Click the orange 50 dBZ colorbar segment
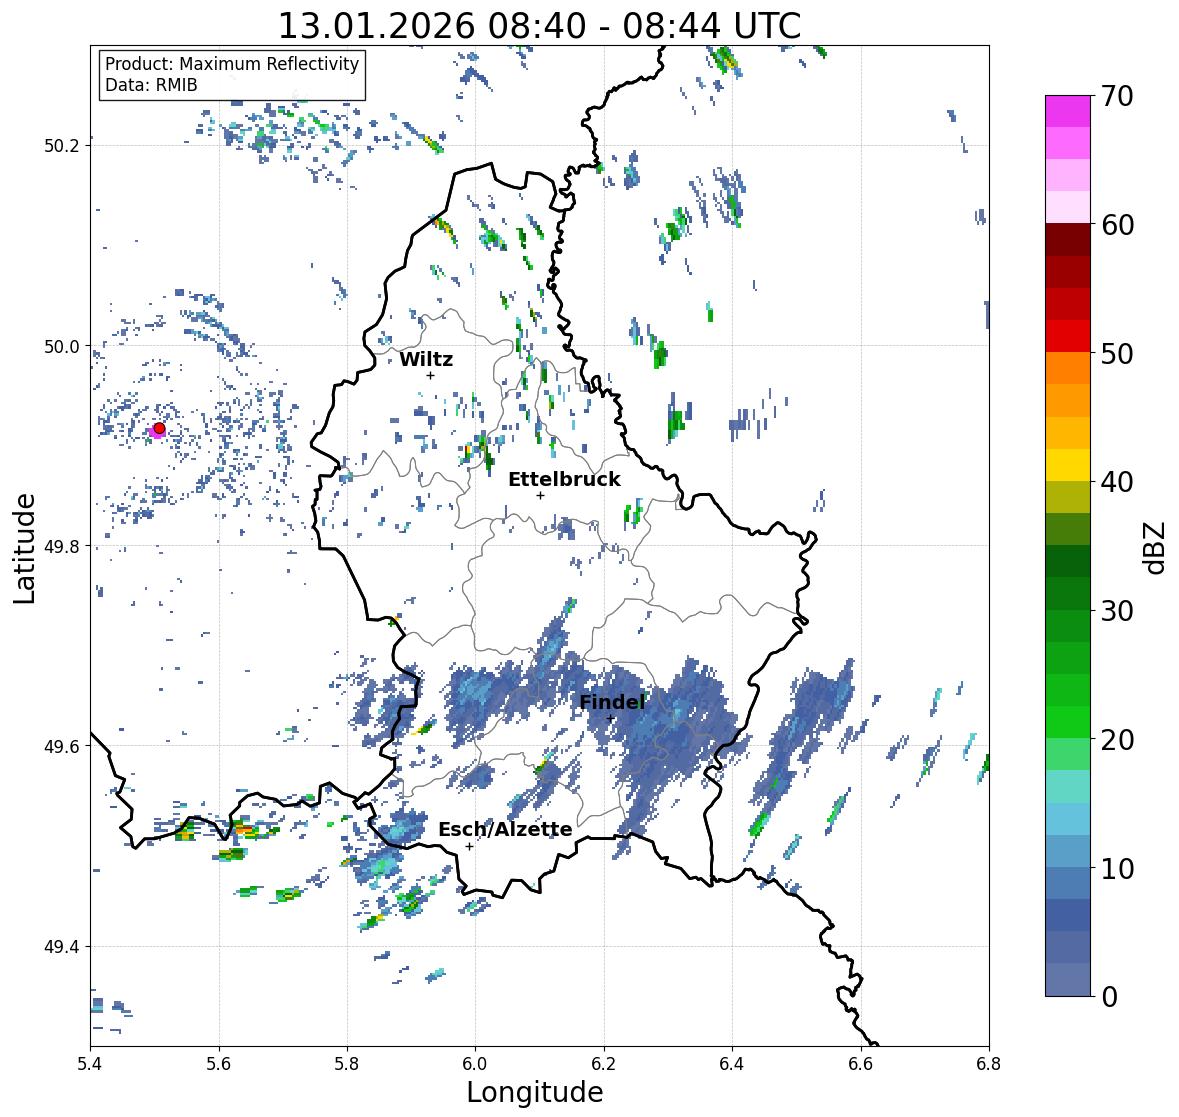This screenshot has width=1179, height=1117. coord(1068,368)
